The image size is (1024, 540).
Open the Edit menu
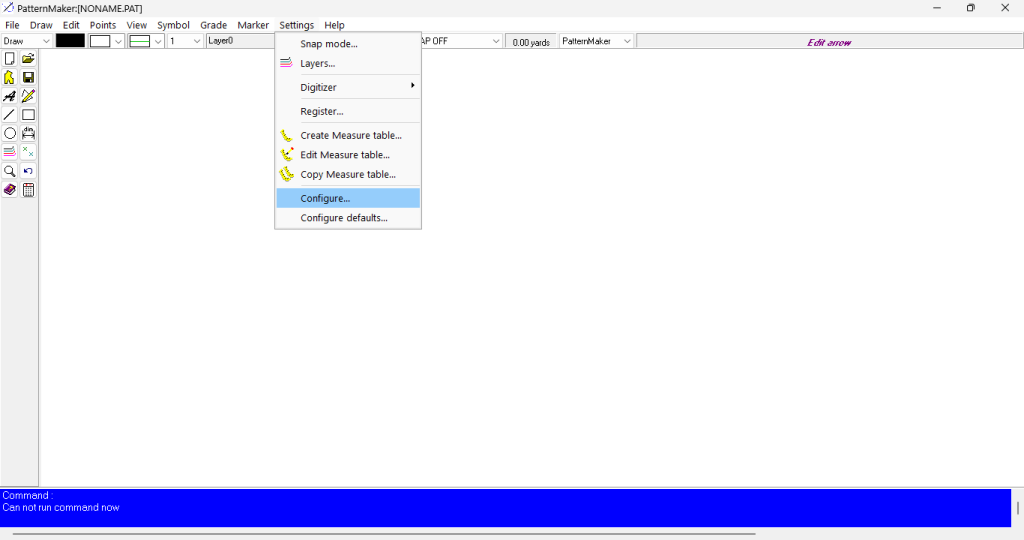[71, 25]
